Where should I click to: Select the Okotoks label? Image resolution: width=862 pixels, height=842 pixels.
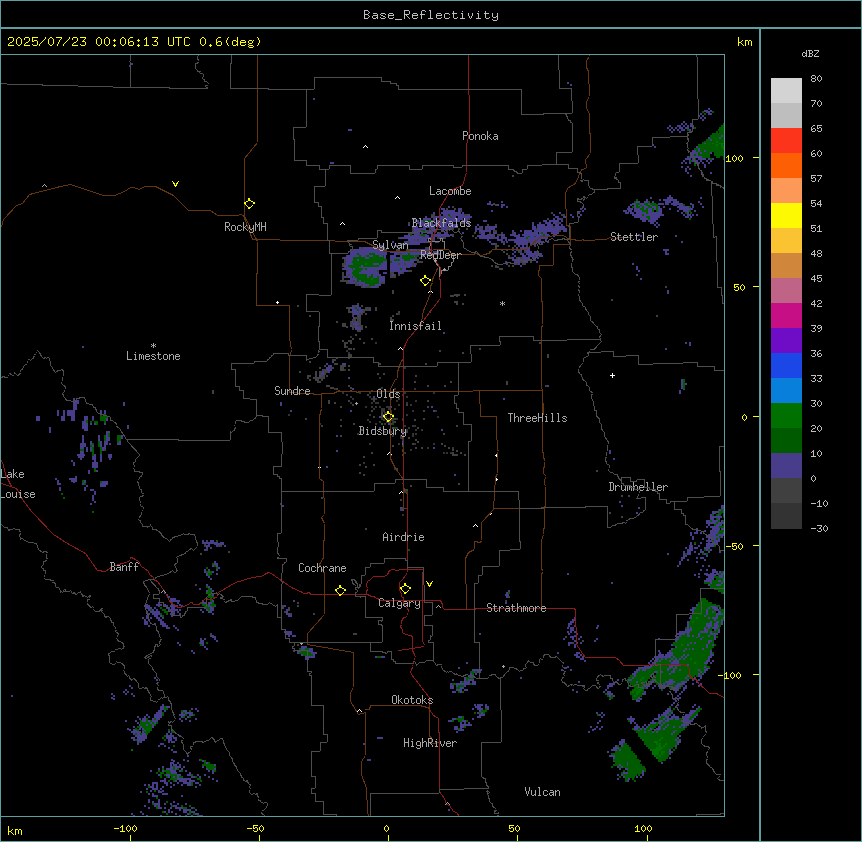coord(412,700)
